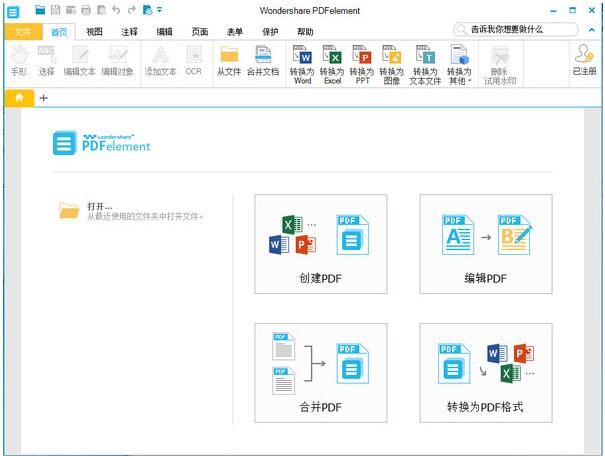Switch to the 编辑 tab
The width and height of the screenshot is (605, 456).
164,32
